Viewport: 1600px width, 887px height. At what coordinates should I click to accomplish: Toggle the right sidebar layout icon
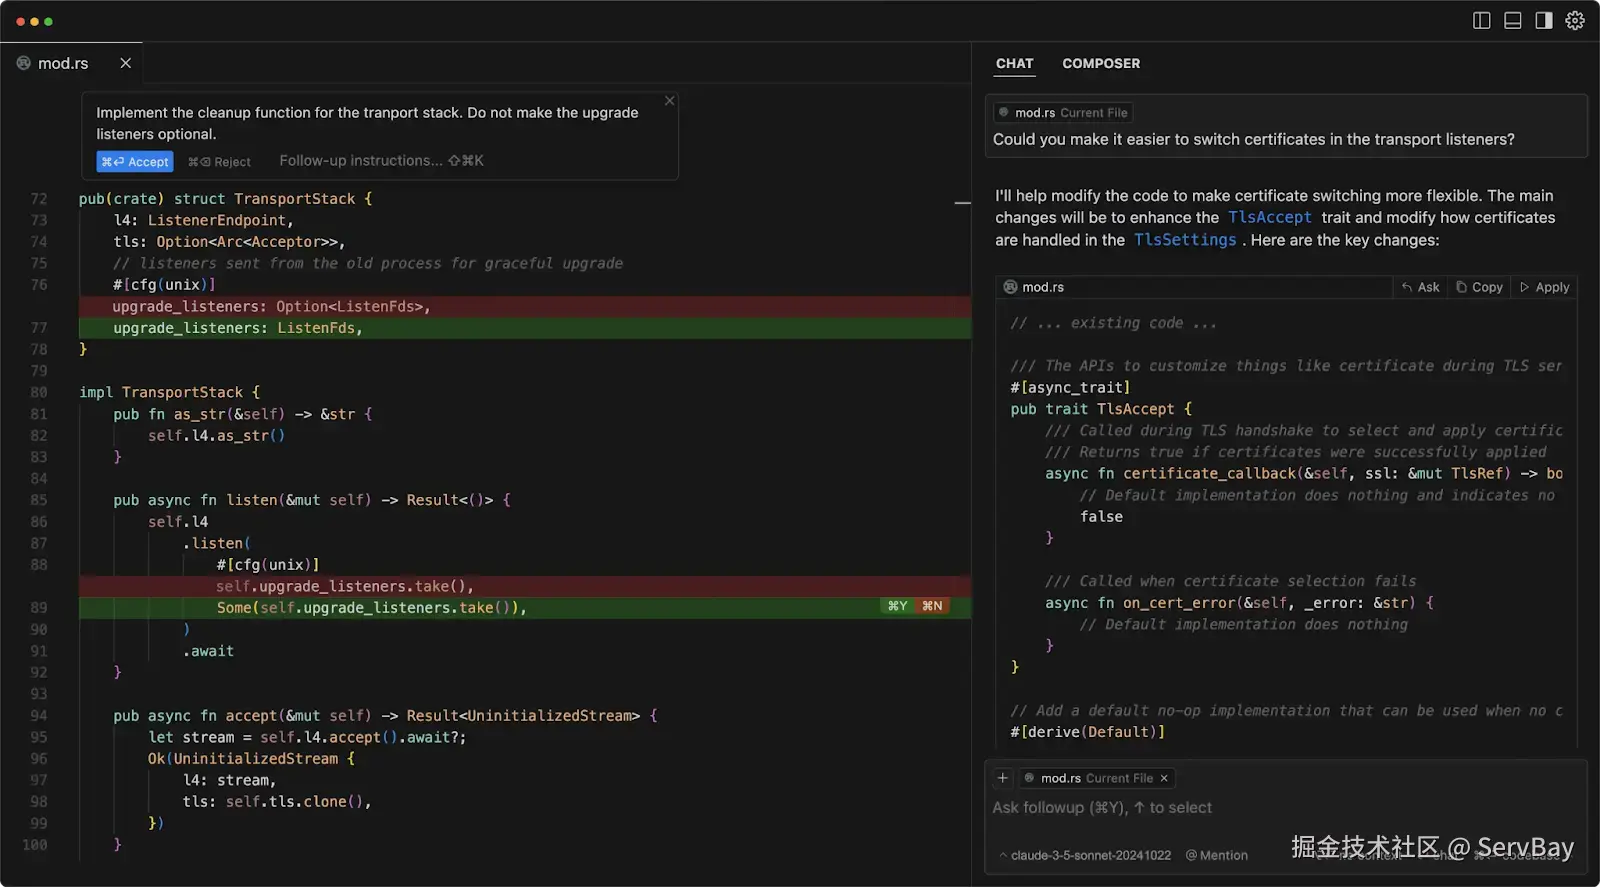pyautogui.click(x=1544, y=21)
